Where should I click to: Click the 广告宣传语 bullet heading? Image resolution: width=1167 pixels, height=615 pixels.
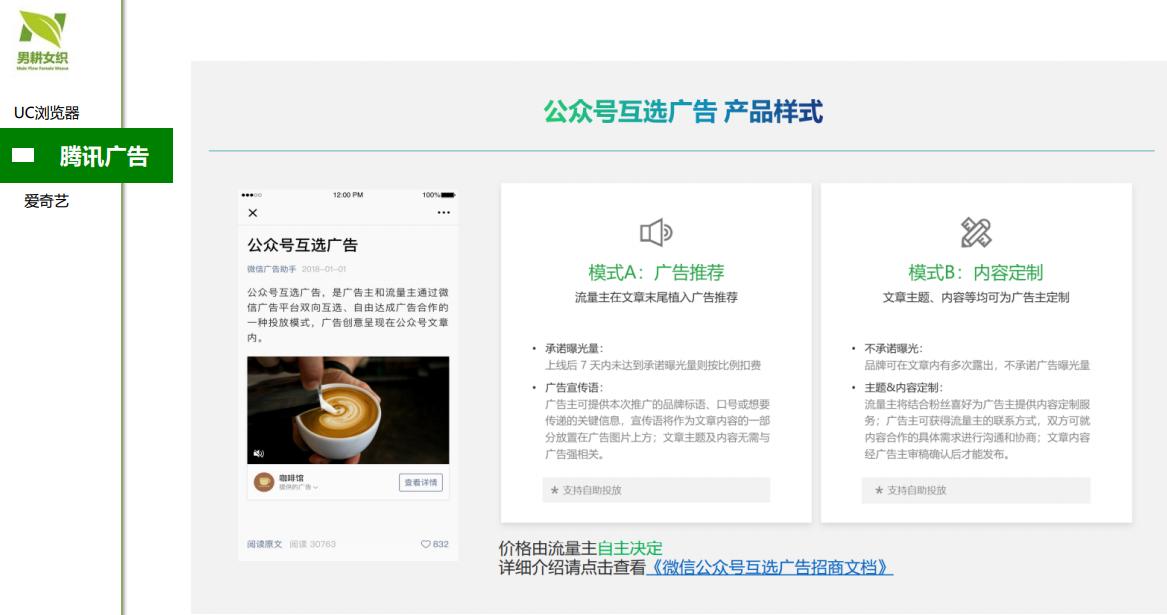(x=573, y=387)
